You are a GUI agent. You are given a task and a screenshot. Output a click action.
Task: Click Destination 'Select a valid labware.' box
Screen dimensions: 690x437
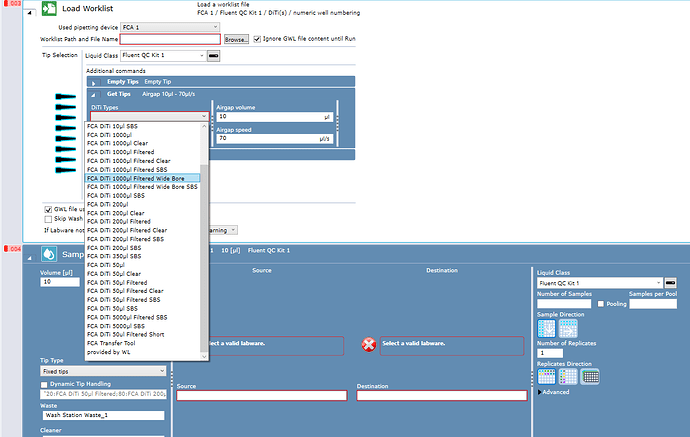[x=452, y=346]
